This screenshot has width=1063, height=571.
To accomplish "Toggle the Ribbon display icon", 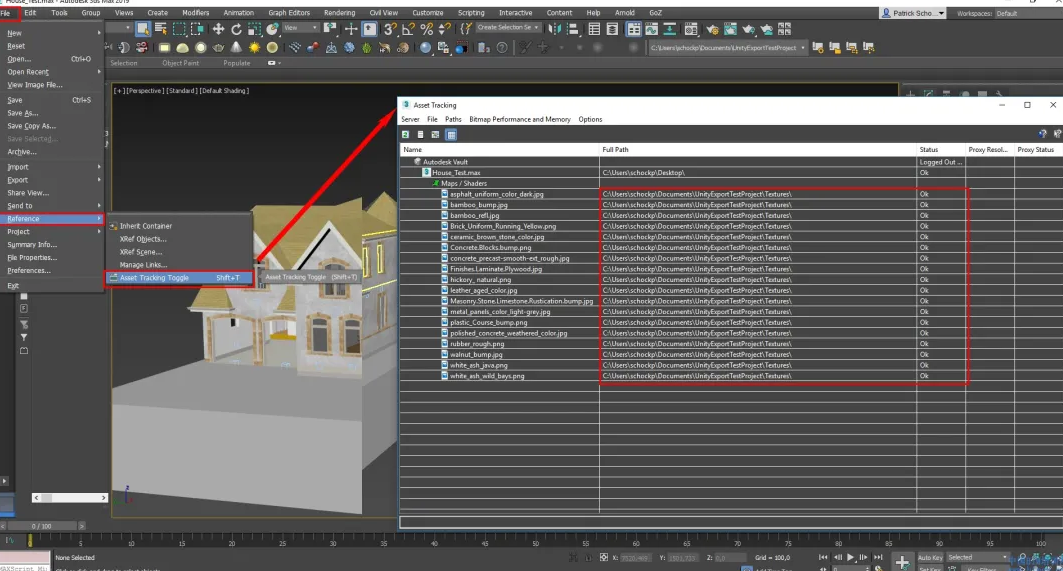I will 633,28.
